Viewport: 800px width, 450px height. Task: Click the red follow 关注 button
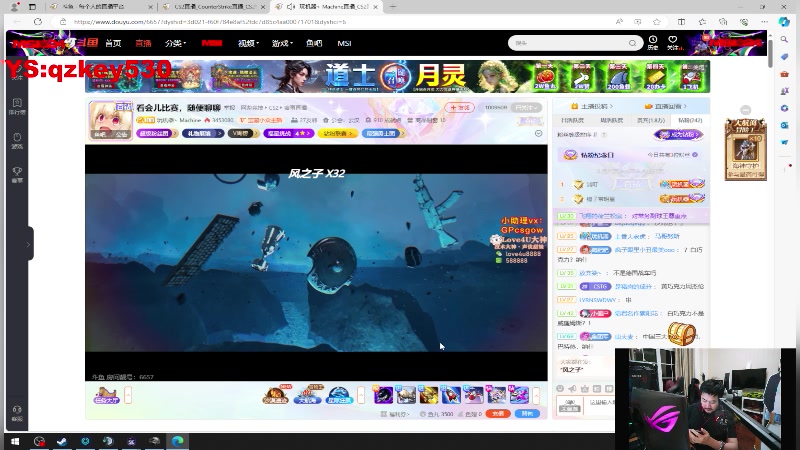click(459, 107)
